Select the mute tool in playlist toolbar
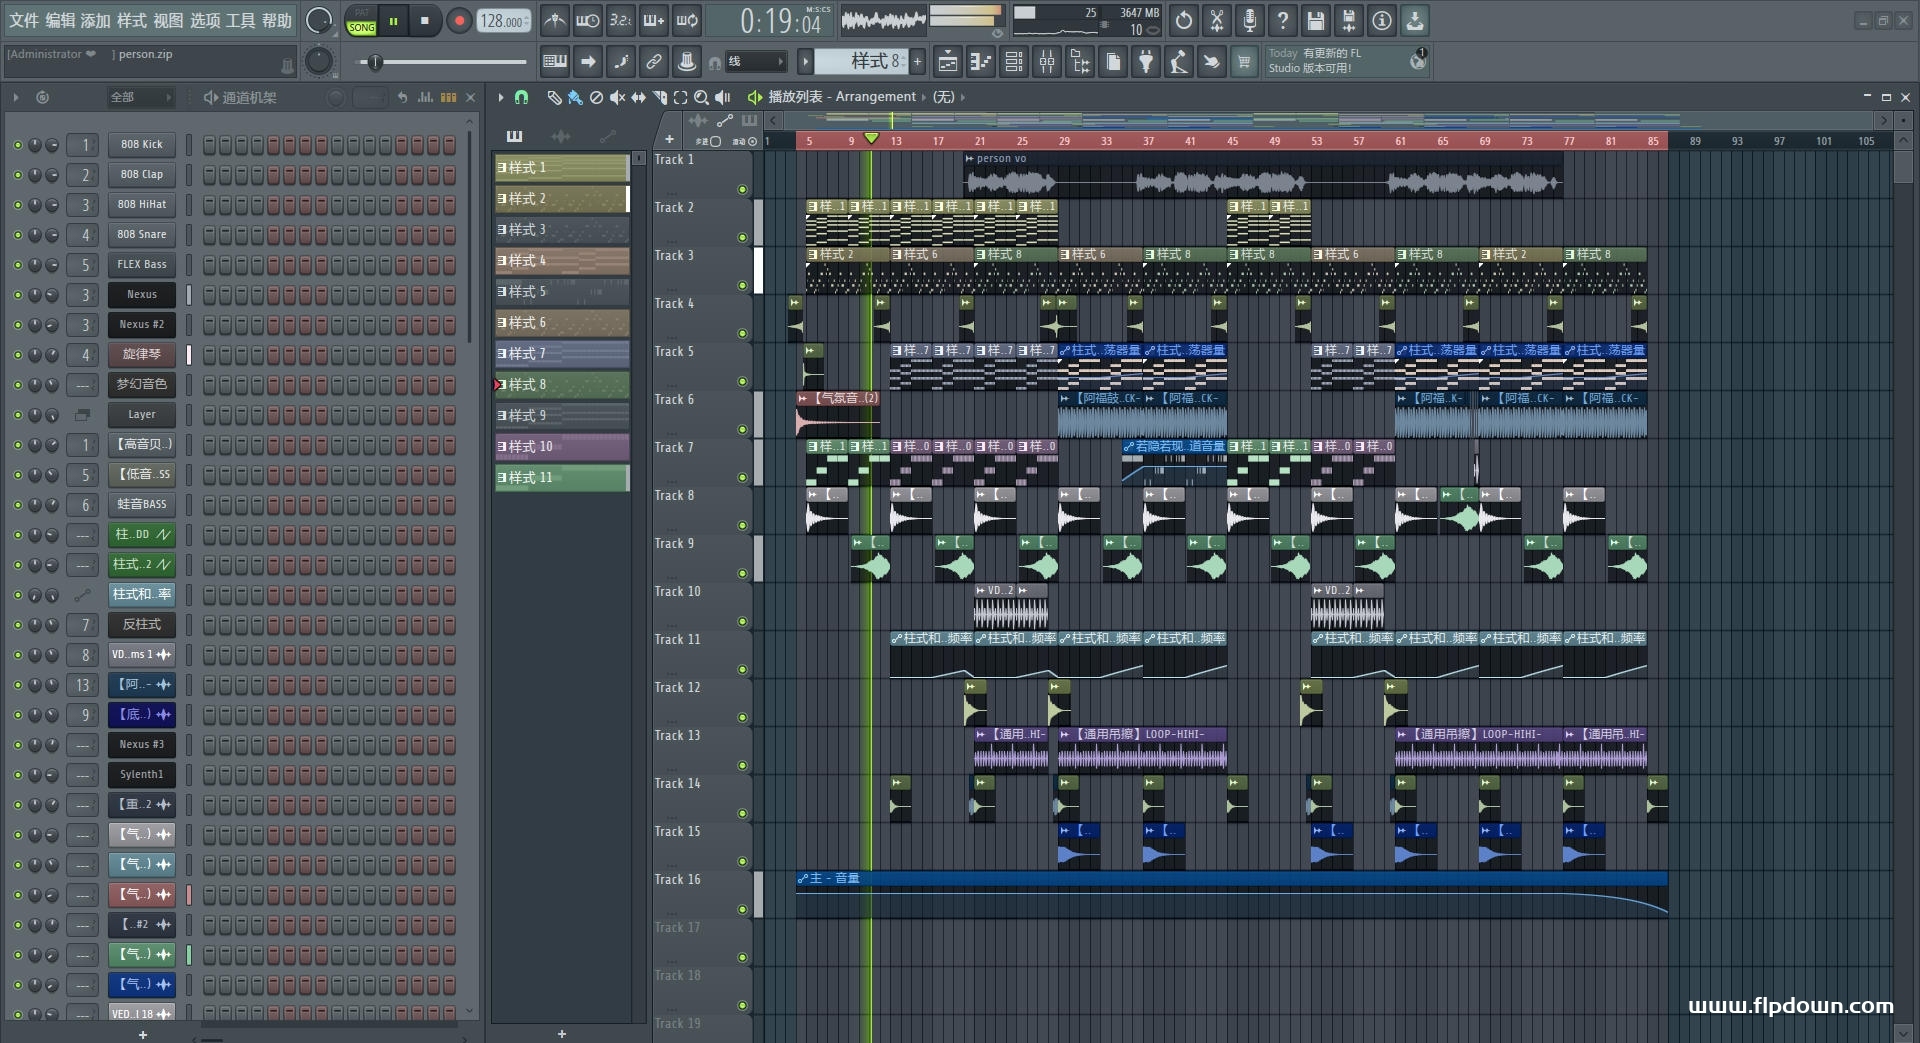 coord(617,97)
